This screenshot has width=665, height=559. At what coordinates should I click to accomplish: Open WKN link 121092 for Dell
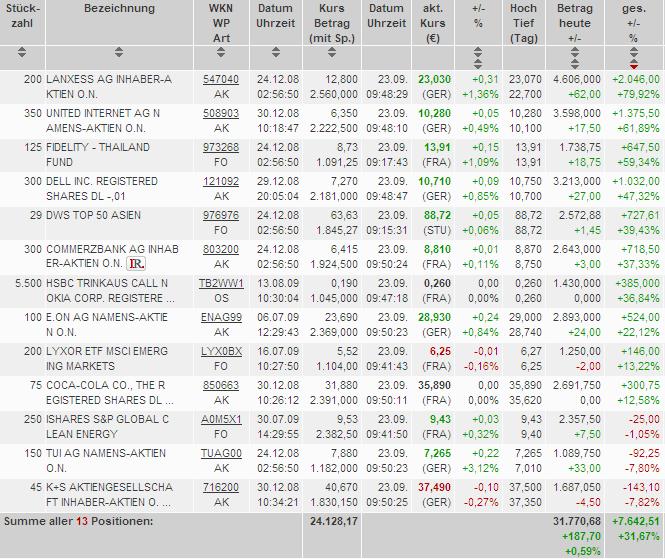221,181
